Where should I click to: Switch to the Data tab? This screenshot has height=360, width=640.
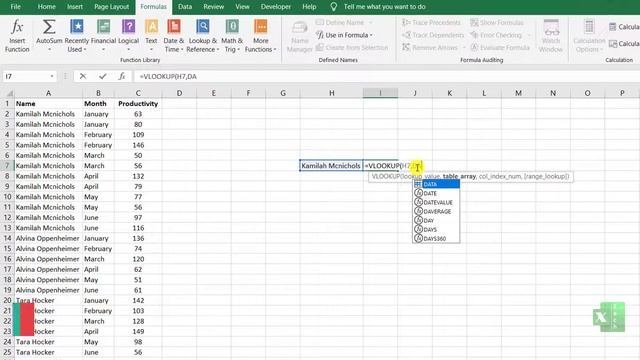185,7
